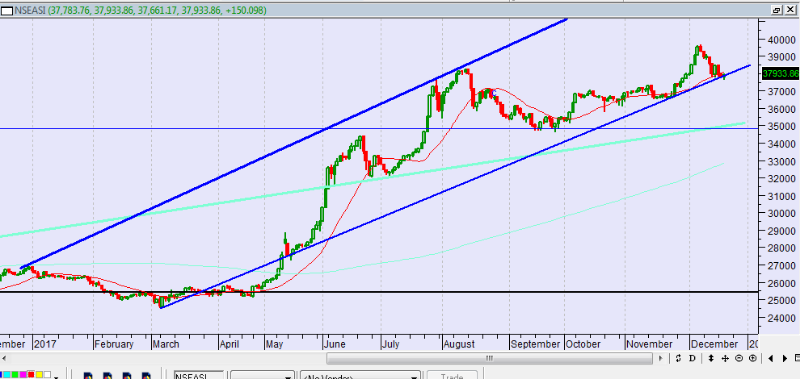
Task: Click the October label on time axis
Action: click(x=583, y=344)
